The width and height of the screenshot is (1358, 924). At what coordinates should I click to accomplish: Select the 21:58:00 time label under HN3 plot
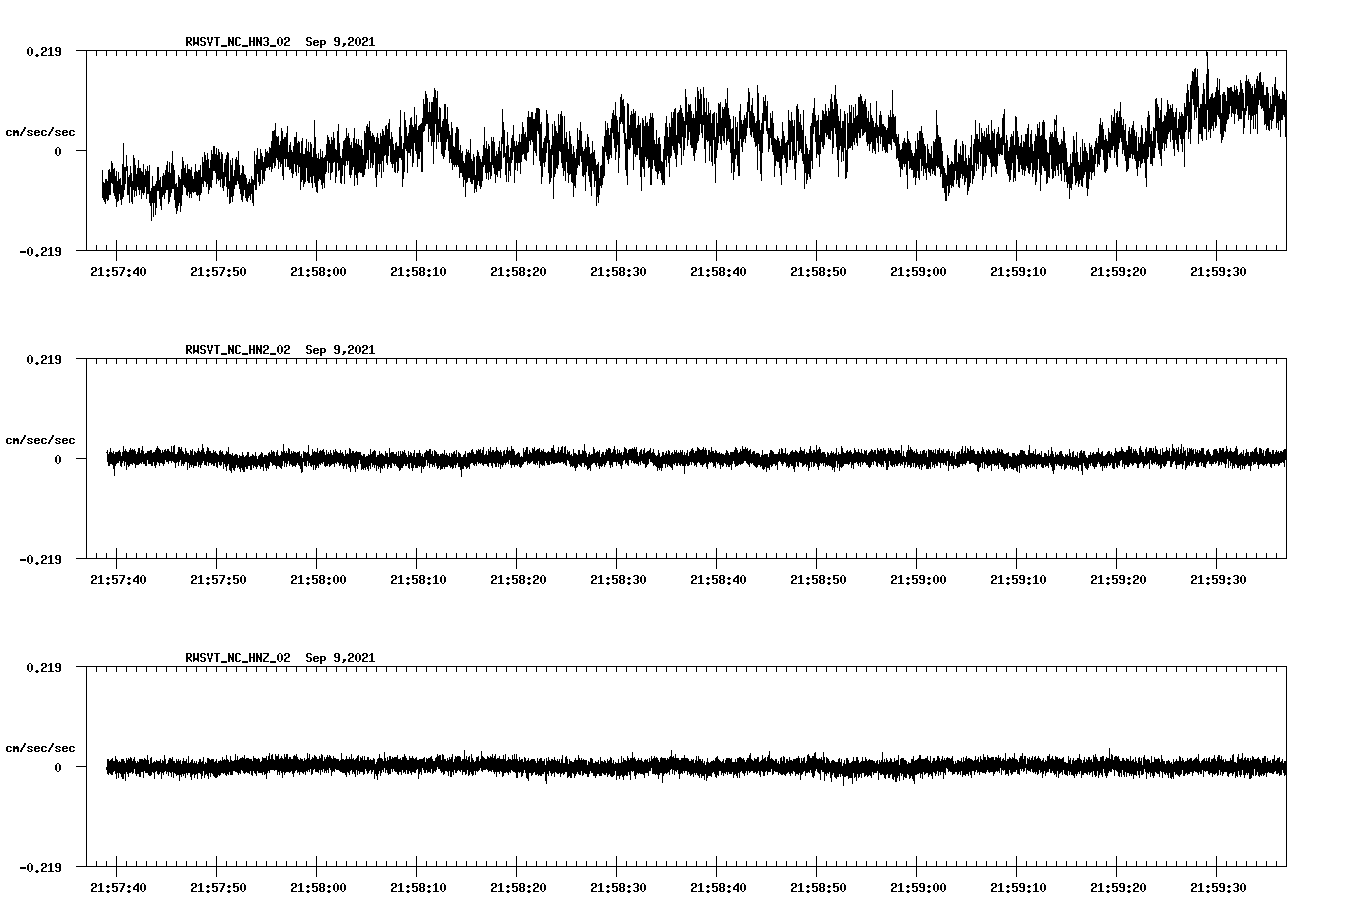click(318, 272)
